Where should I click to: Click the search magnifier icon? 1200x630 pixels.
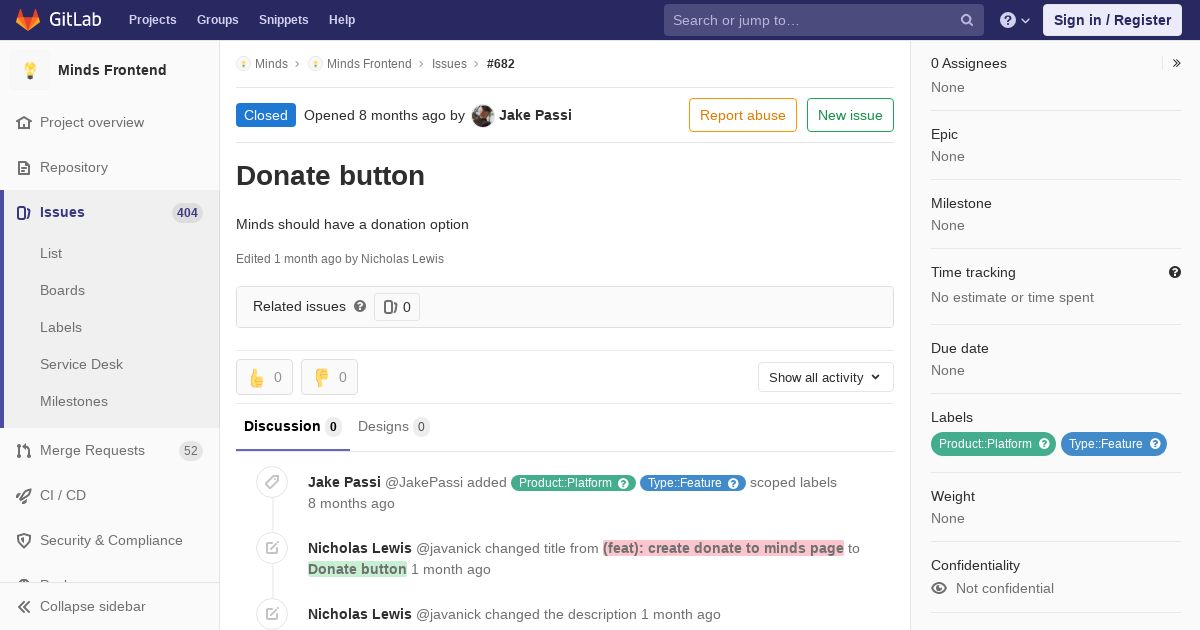coord(967,20)
